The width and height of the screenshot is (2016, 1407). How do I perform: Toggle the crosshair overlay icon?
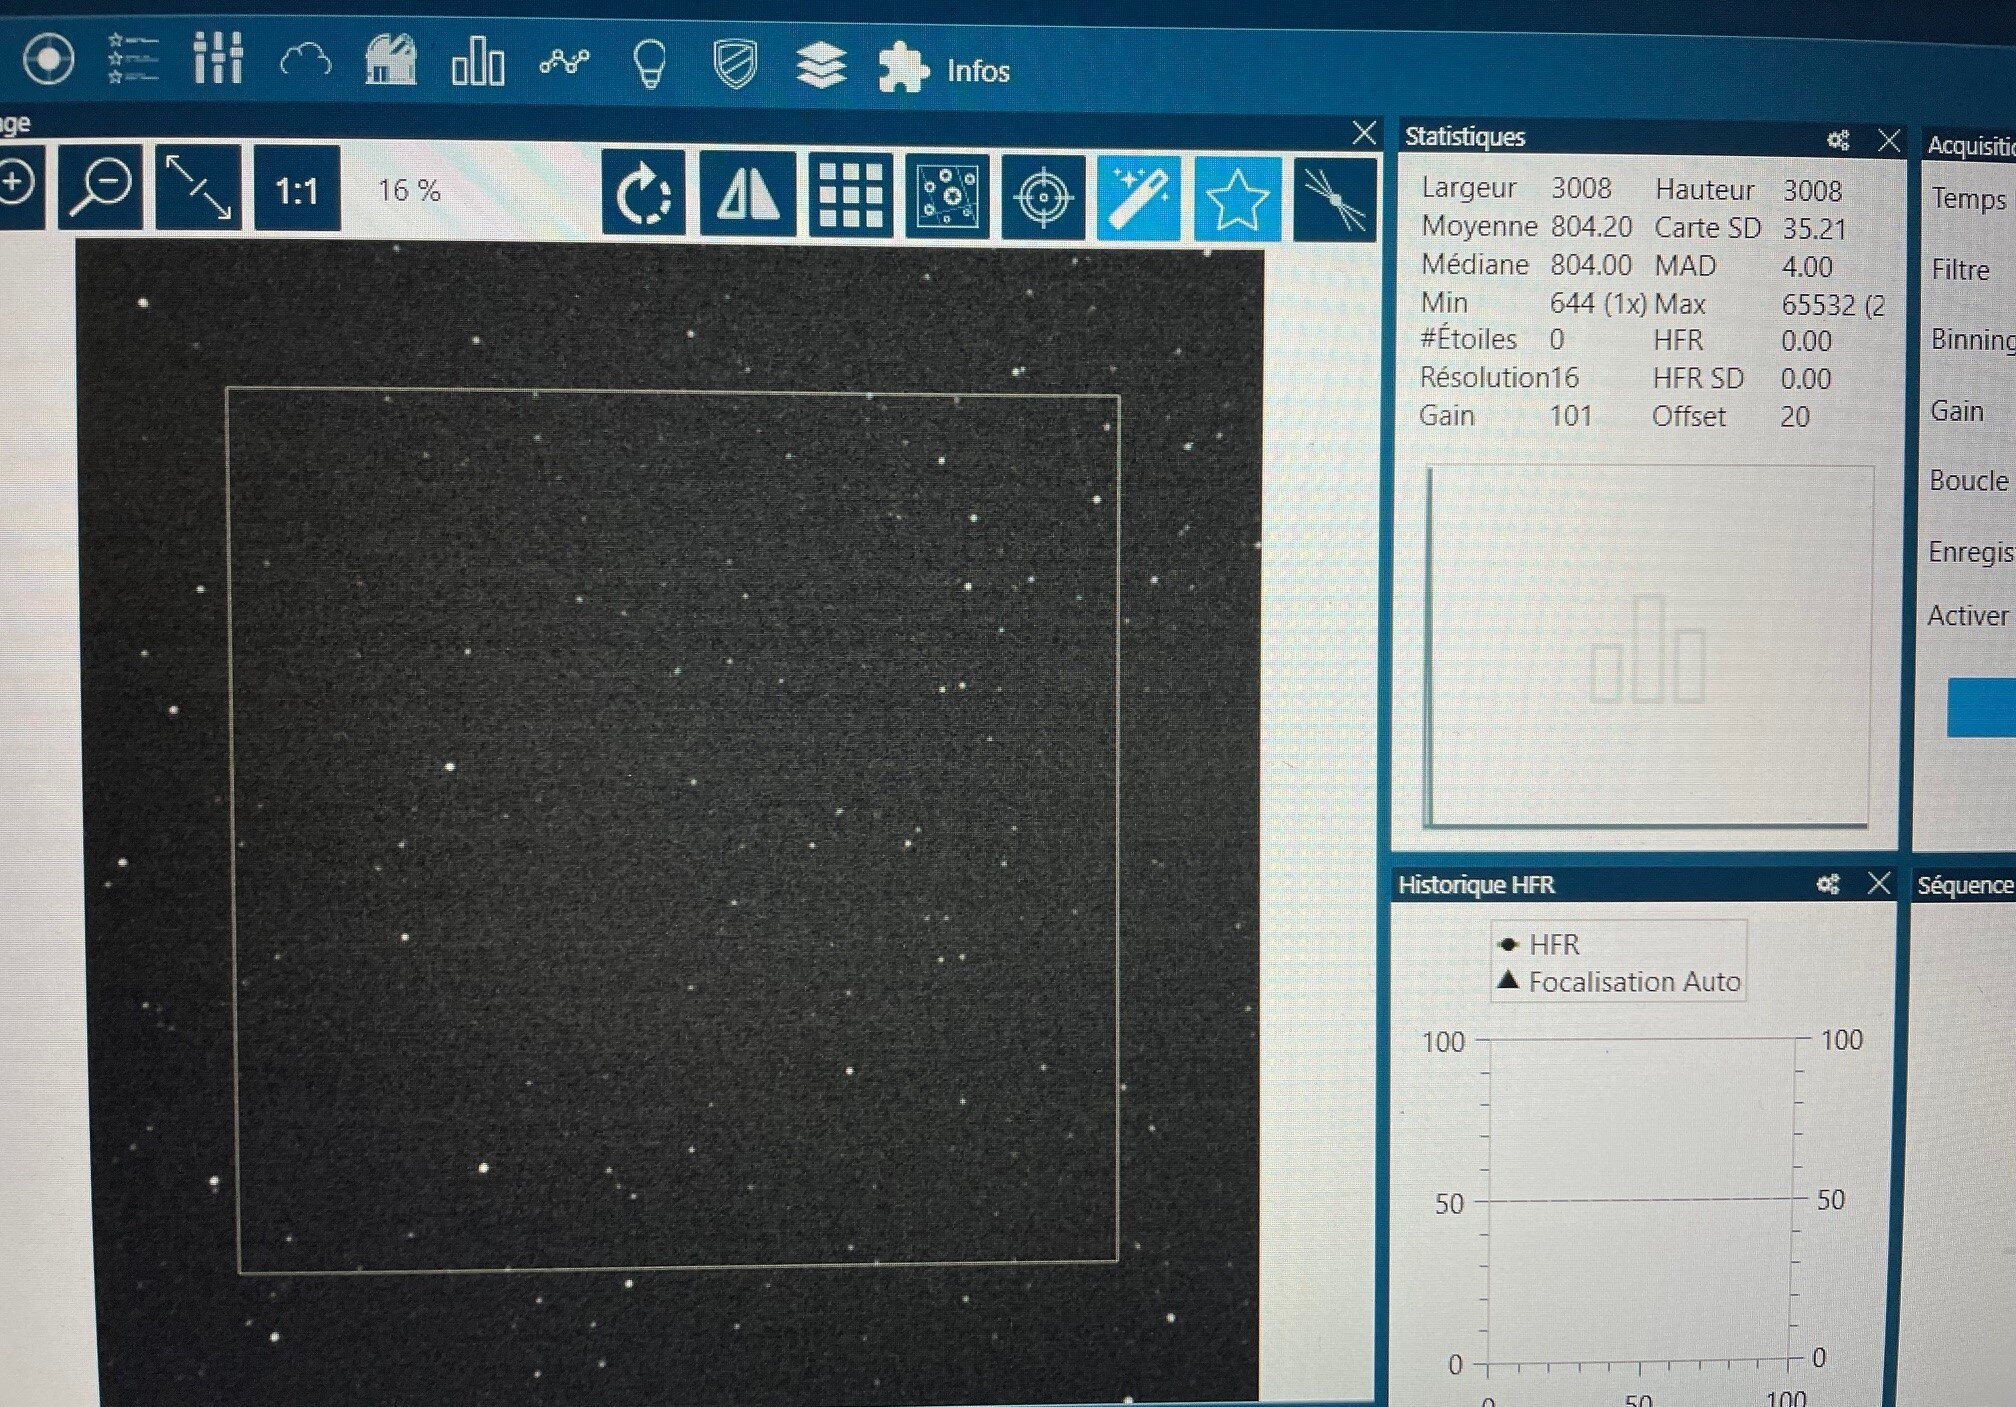[x=1042, y=197]
